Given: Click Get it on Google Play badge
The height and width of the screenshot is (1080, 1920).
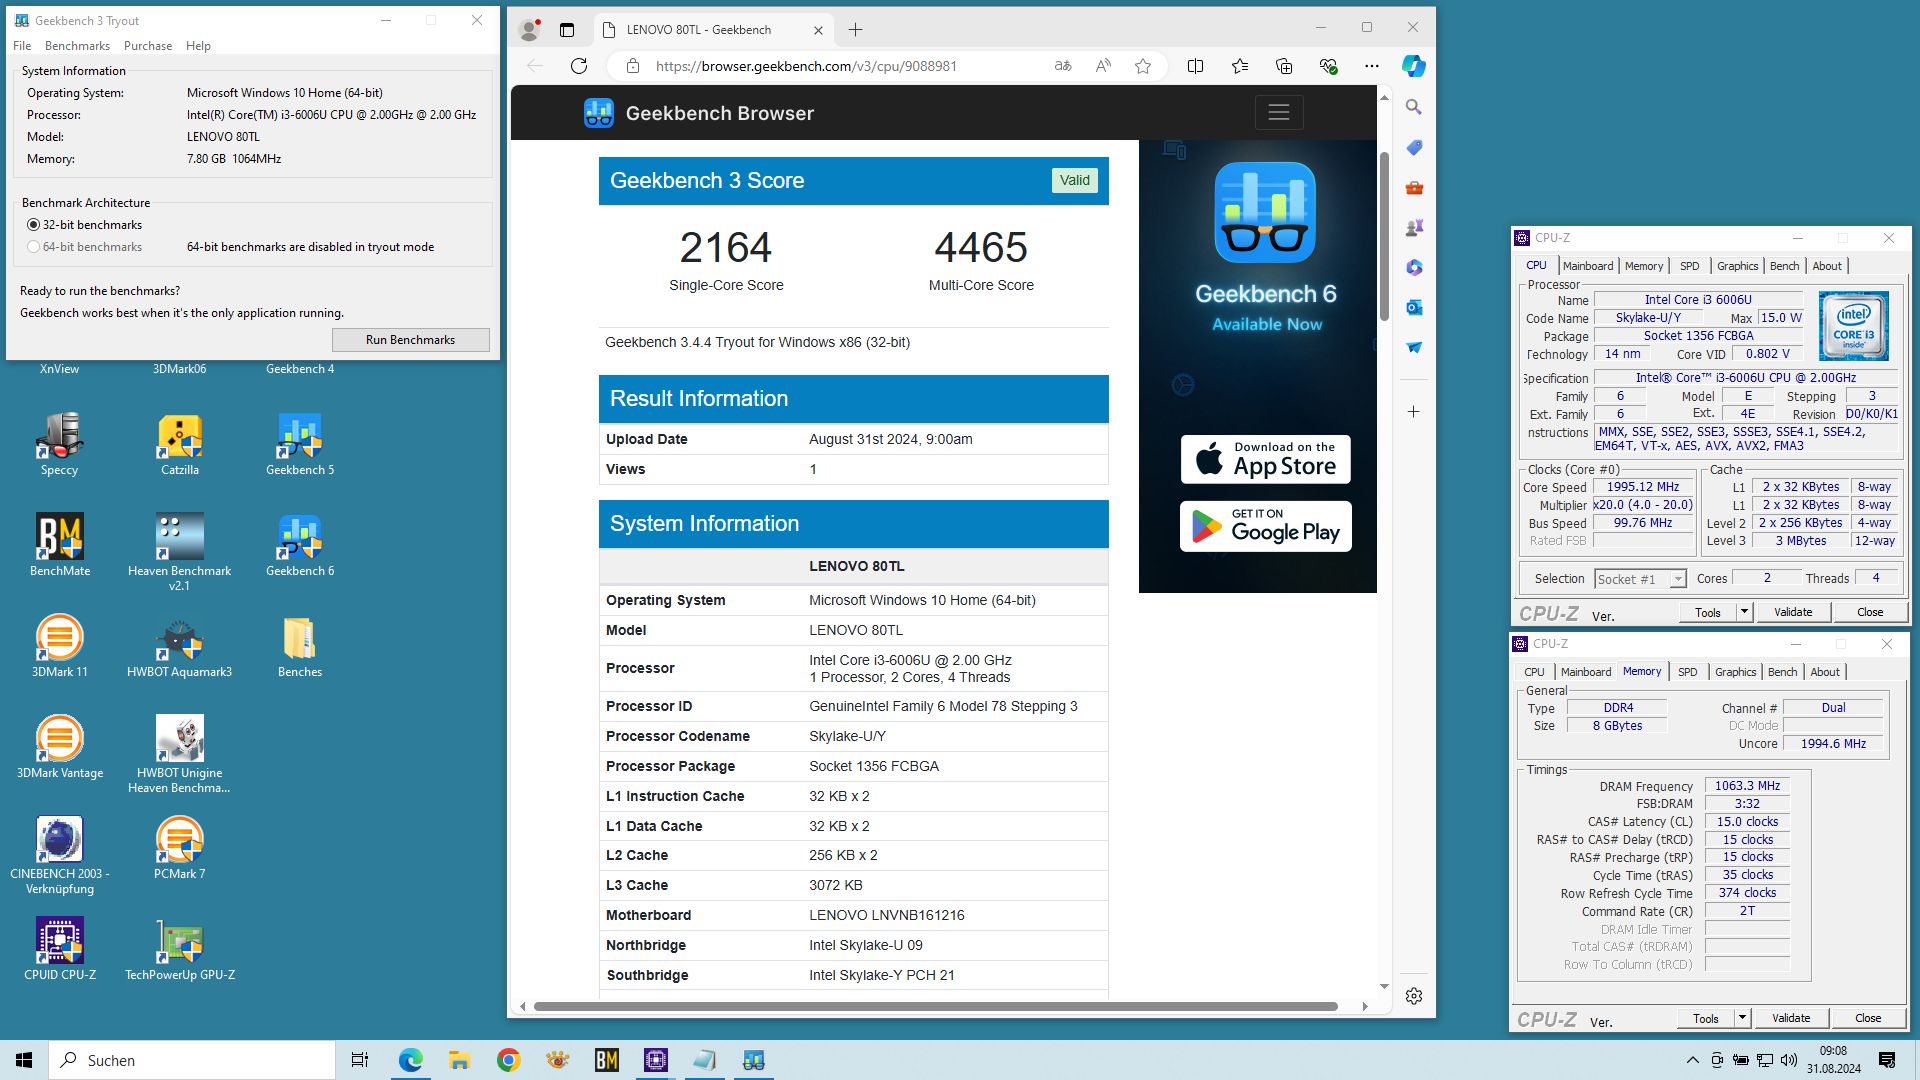Looking at the screenshot, I should 1265,526.
